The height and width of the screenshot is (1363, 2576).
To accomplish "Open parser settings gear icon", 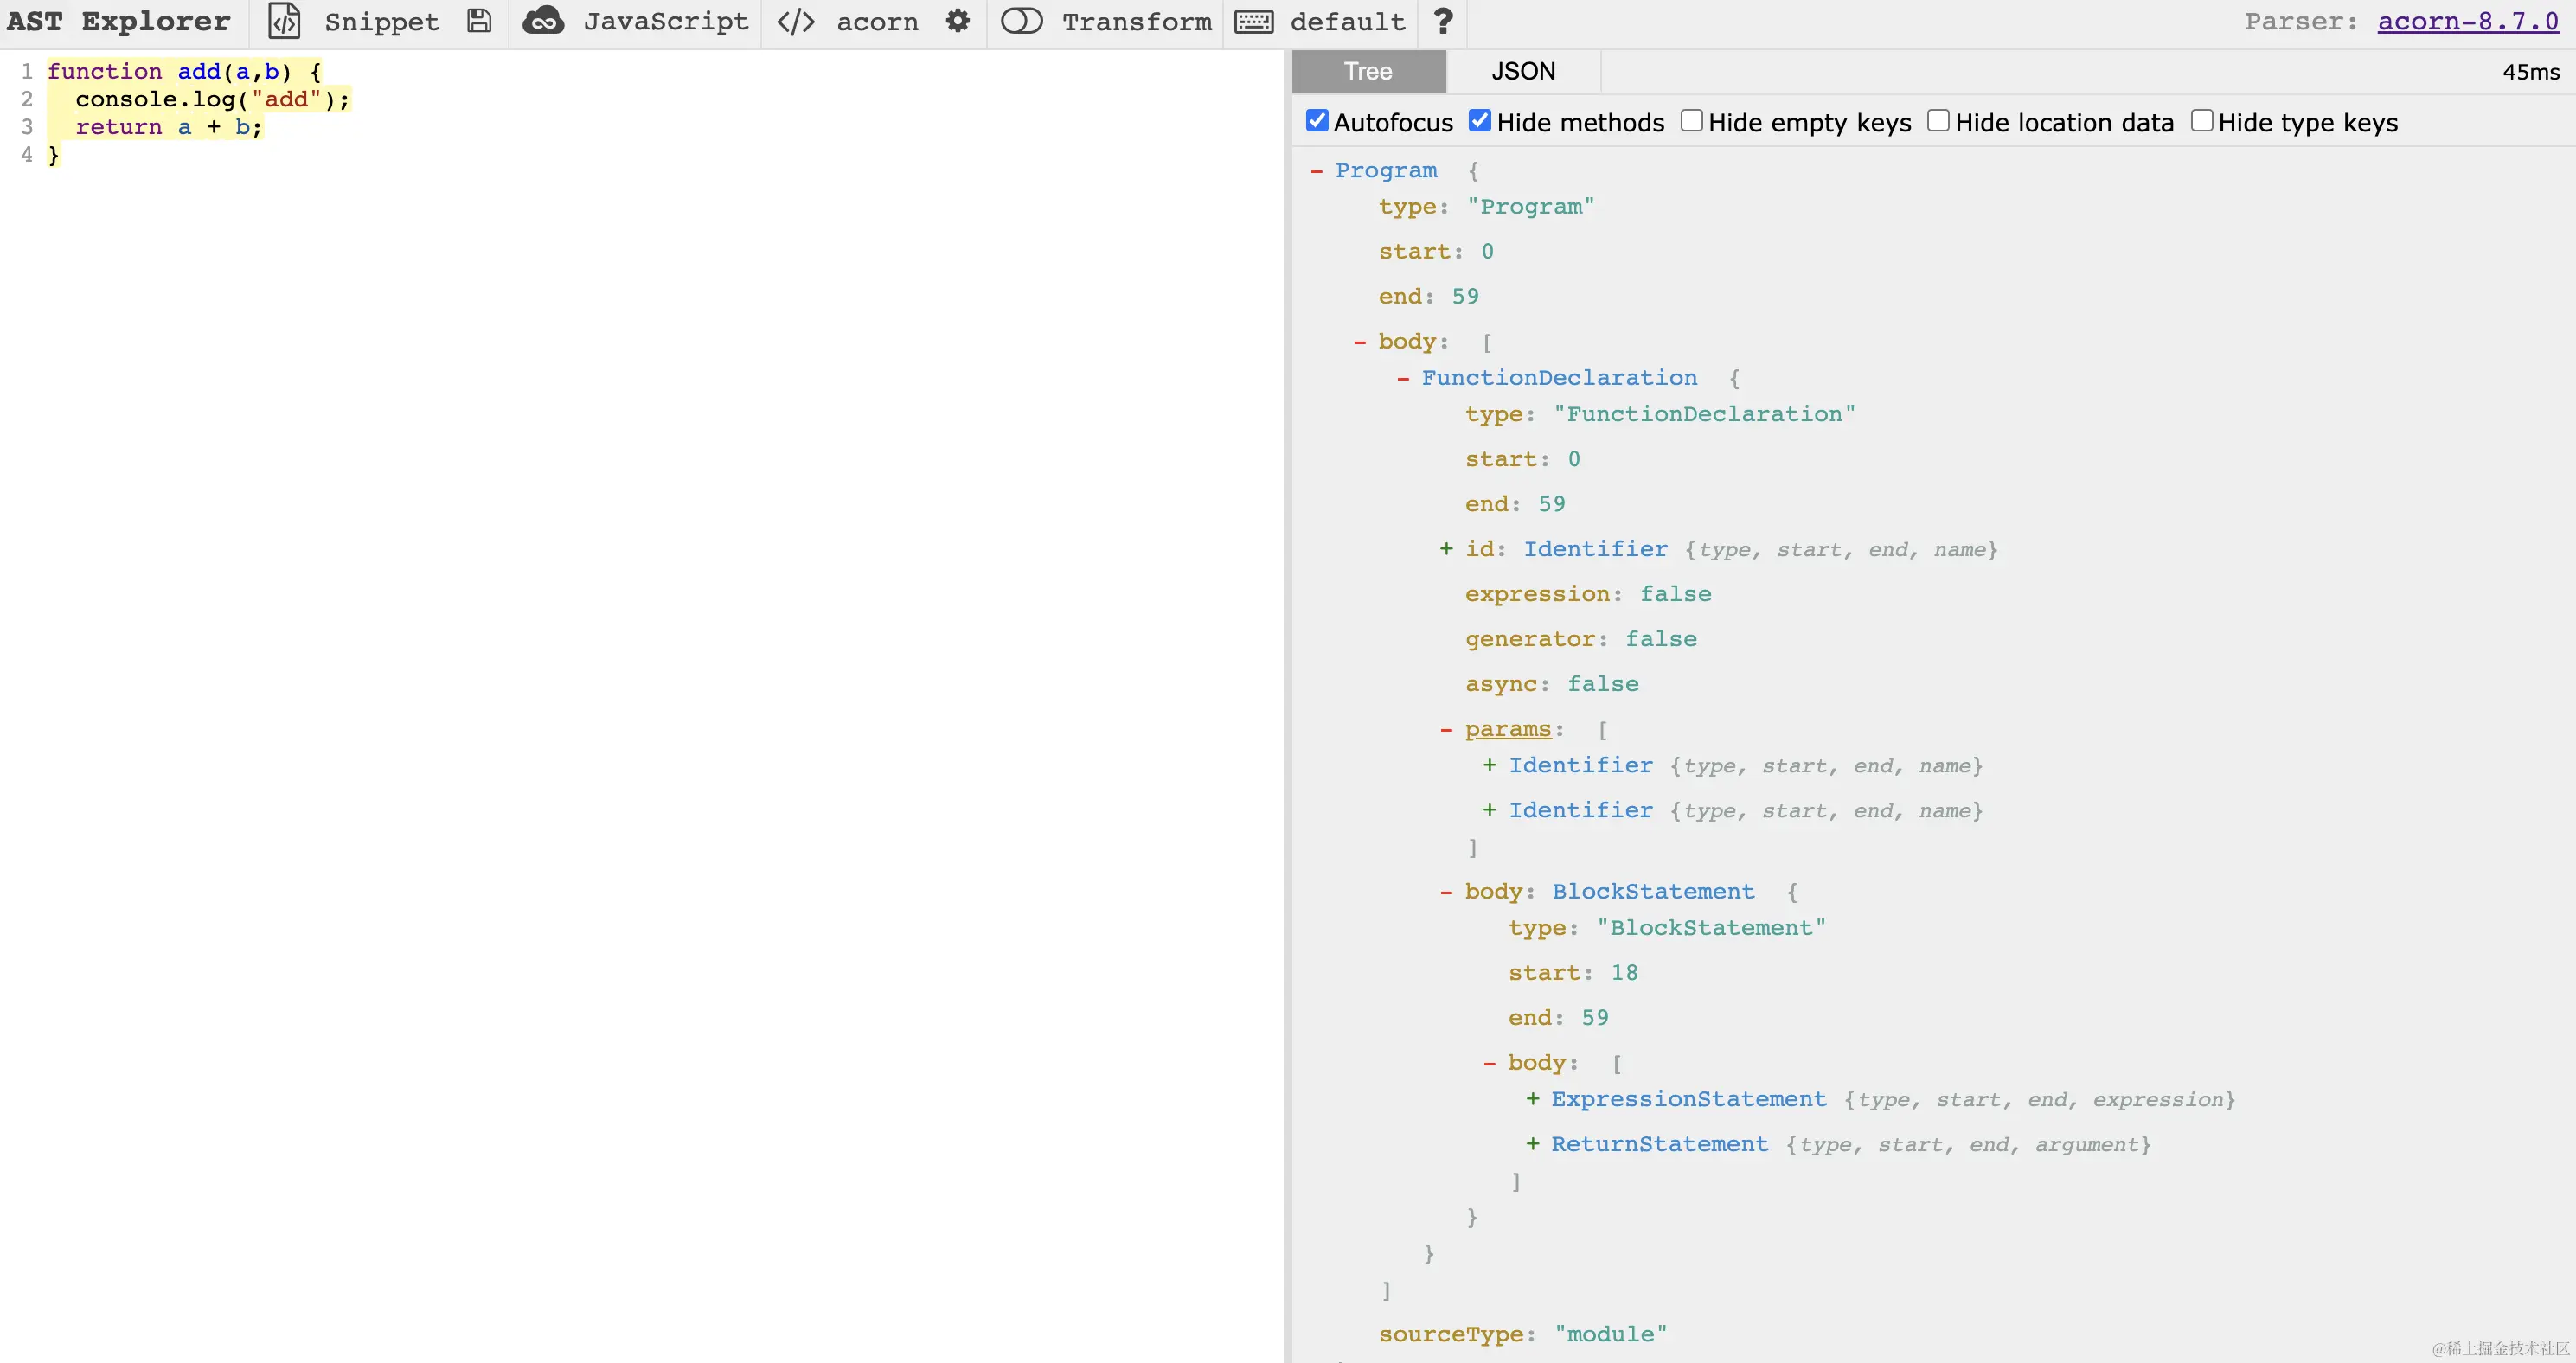I will click(957, 22).
